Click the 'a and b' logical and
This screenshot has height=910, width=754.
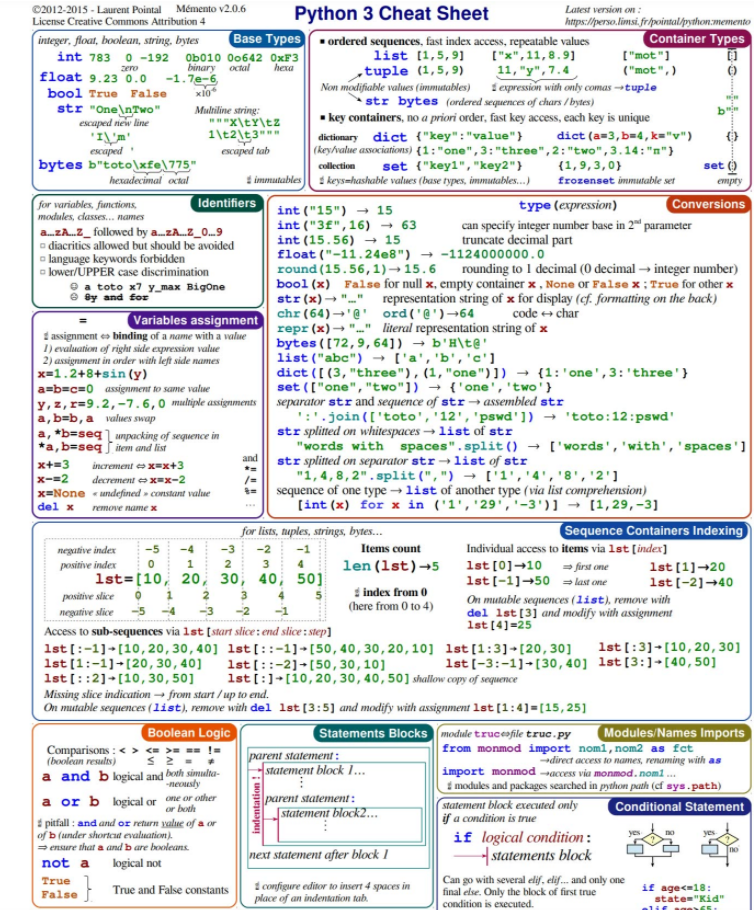point(75,777)
